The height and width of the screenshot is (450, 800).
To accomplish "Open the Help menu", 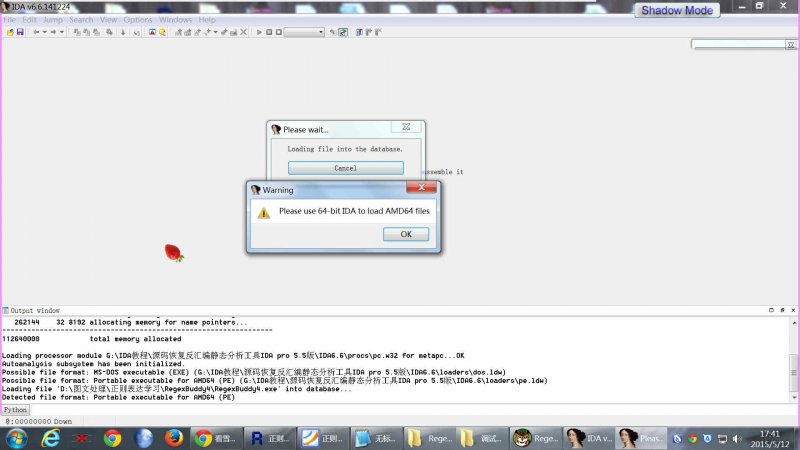I will (207, 20).
